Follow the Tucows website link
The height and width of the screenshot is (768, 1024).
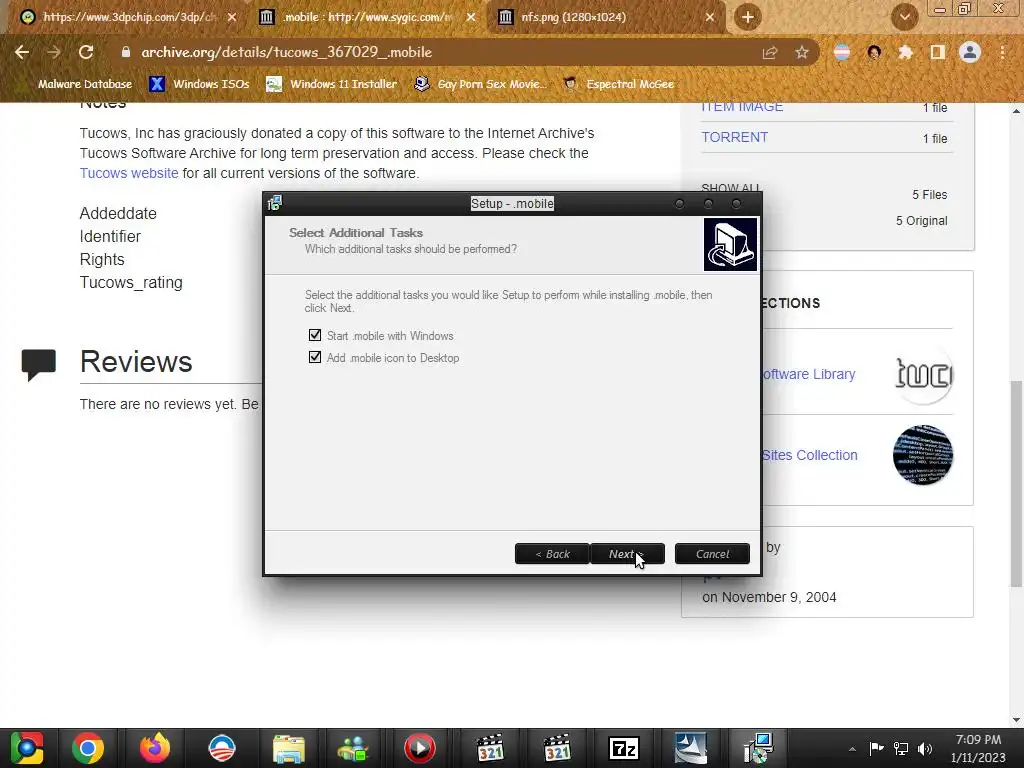pyautogui.click(x=129, y=173)
